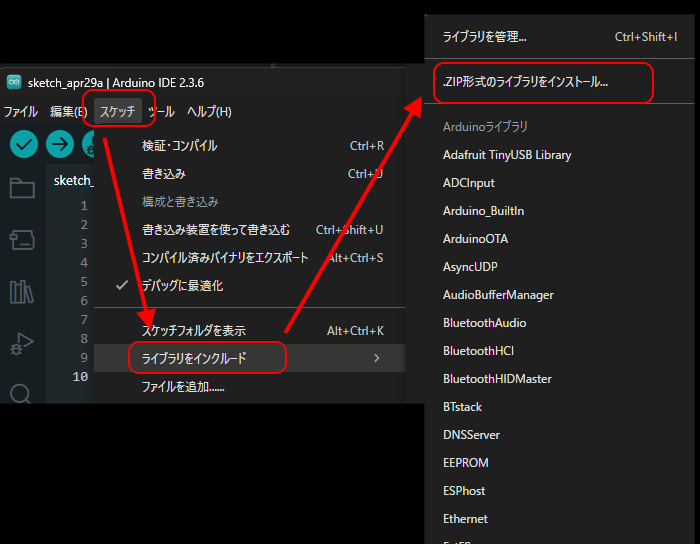Open the スケッチ menu
The width and height of the screenshot is (700, 544).
click(x=118, y=111)
